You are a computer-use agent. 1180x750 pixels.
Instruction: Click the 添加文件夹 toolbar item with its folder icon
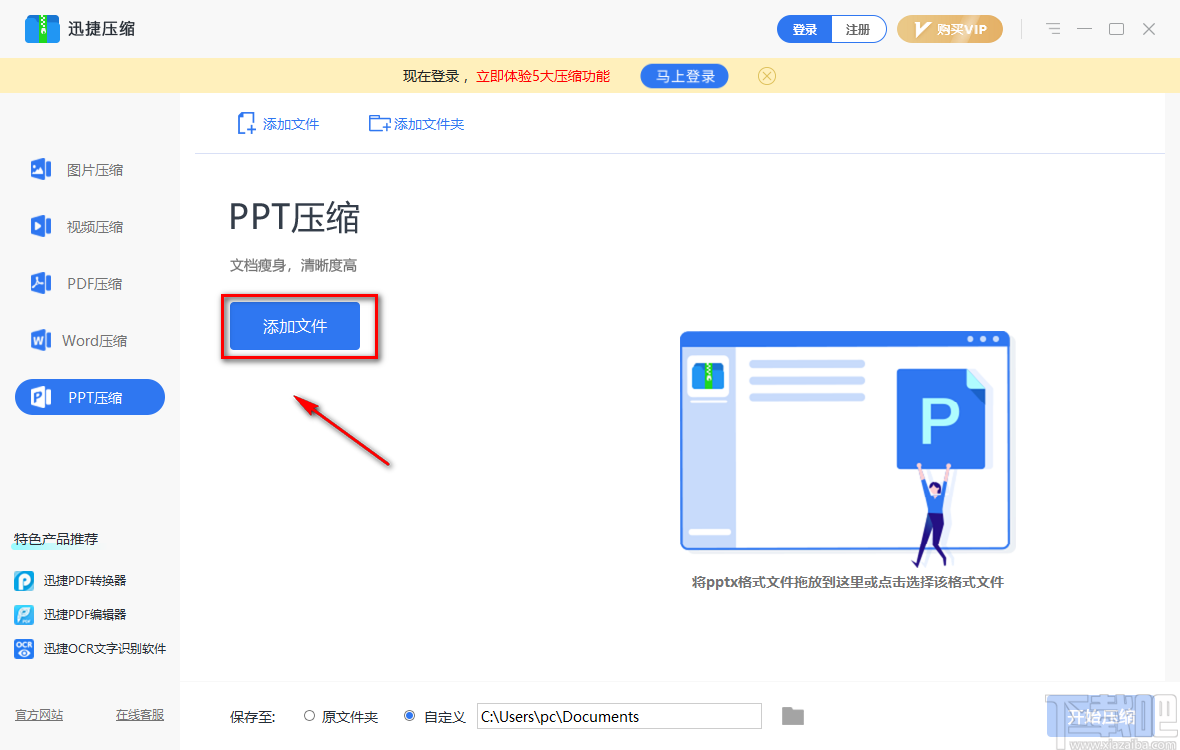[x=416, y=123]
